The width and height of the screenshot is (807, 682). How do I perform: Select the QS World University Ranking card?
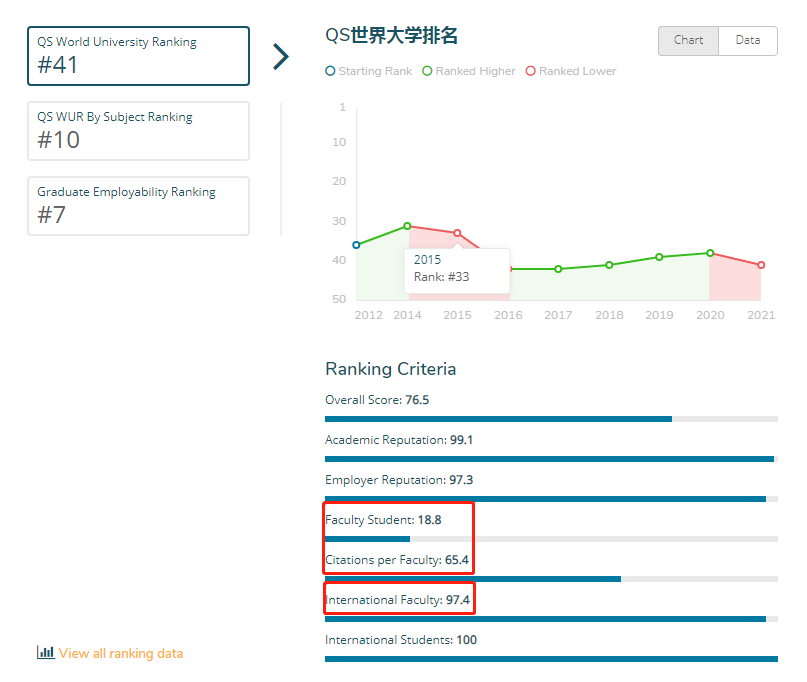point(138,56)
